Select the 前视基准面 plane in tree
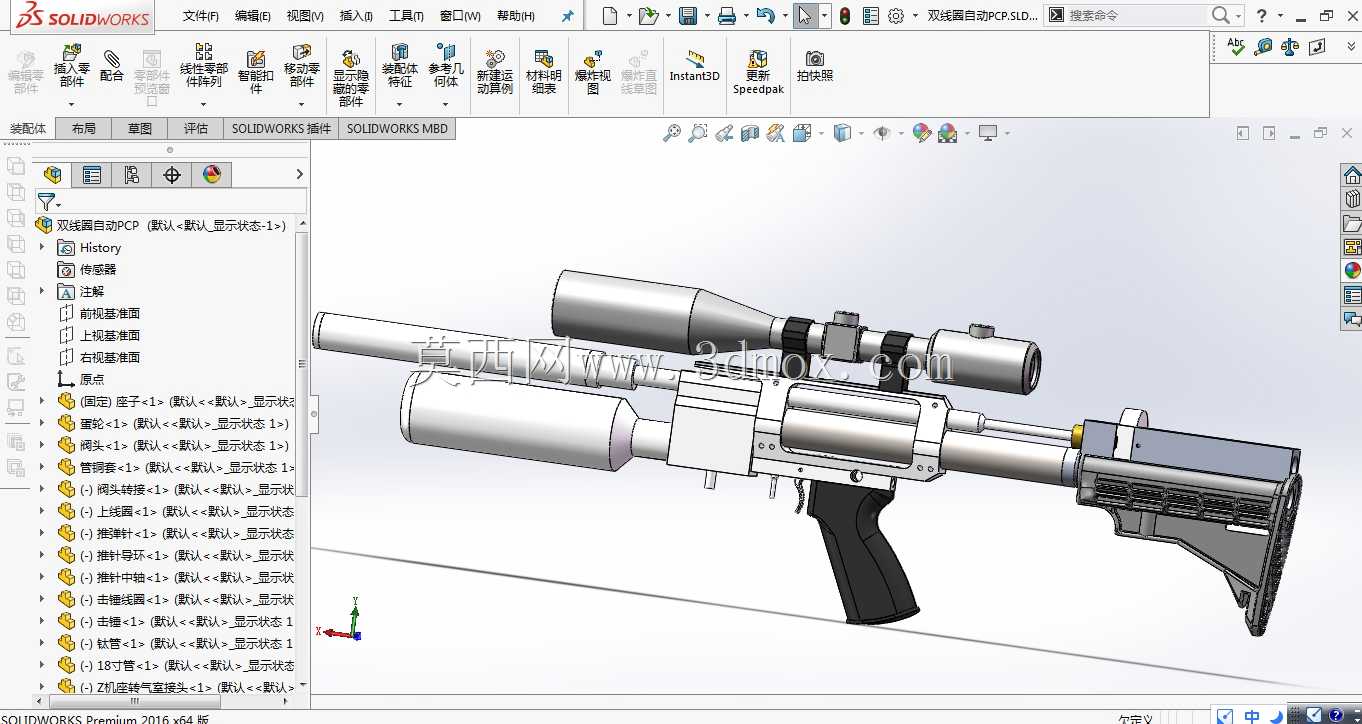Image resolution: width=1362 pixels, height=724 pixels. click(110, 313)
